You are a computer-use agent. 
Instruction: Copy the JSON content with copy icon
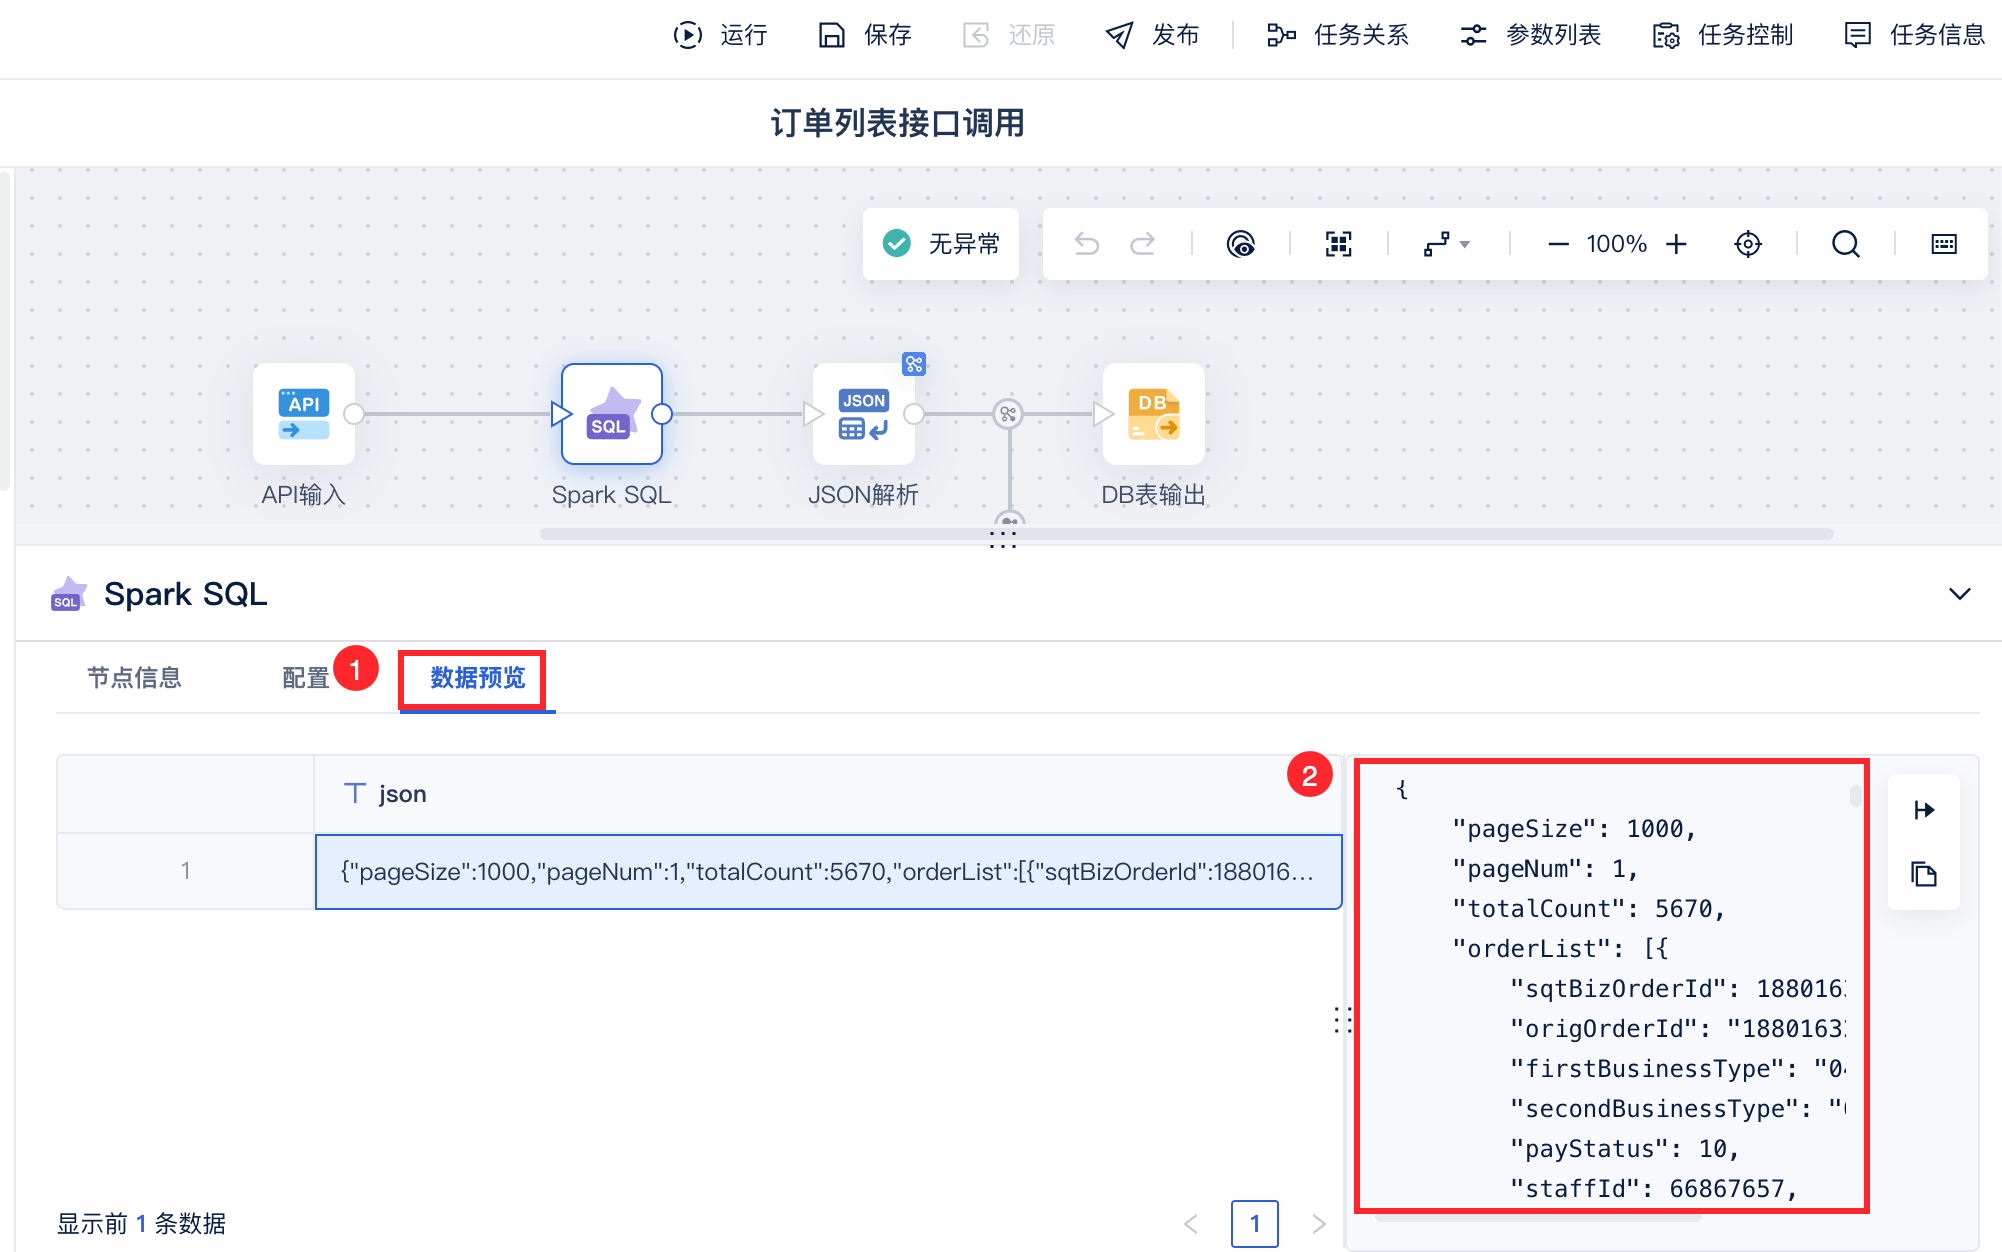click(x=1923, y=874)
